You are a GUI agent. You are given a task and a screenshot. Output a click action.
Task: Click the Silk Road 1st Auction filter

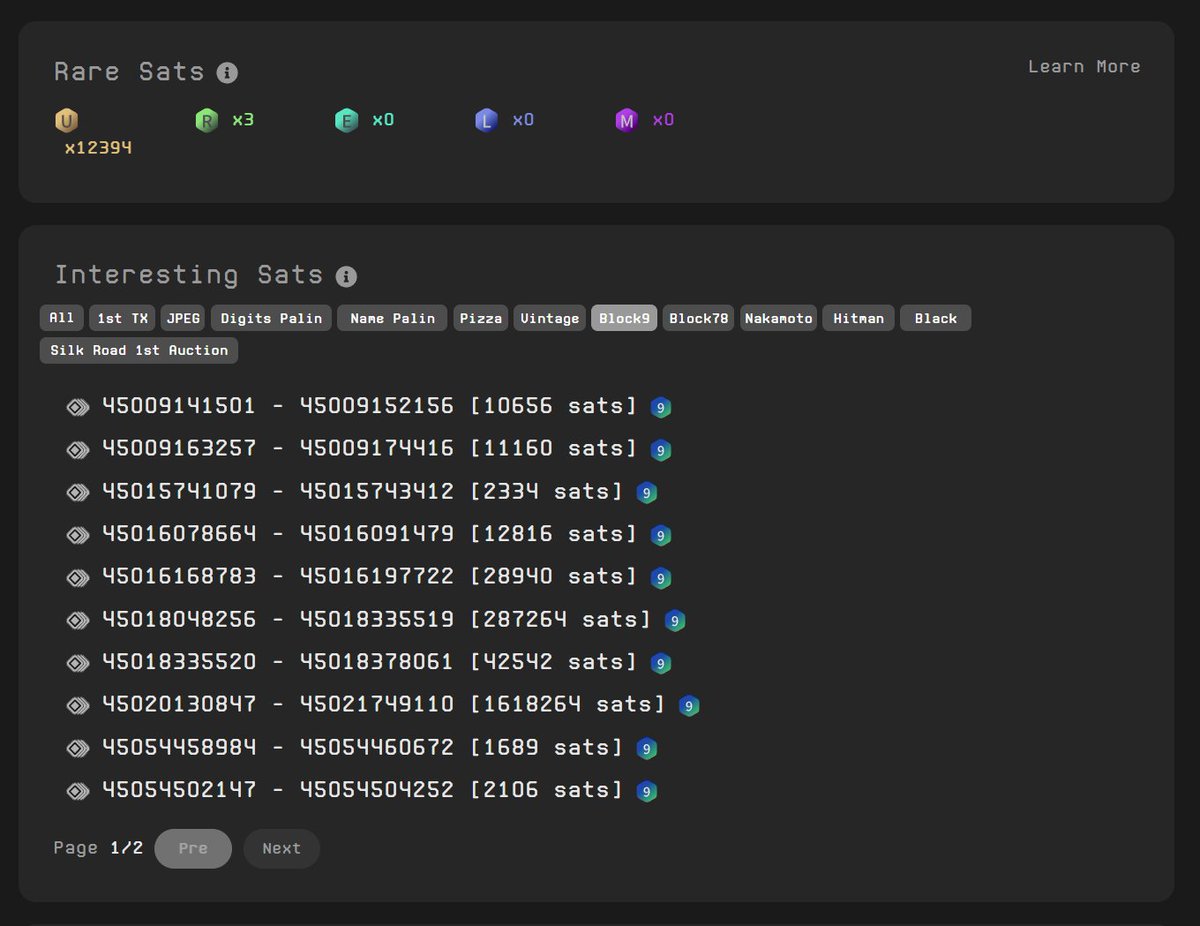138,351
